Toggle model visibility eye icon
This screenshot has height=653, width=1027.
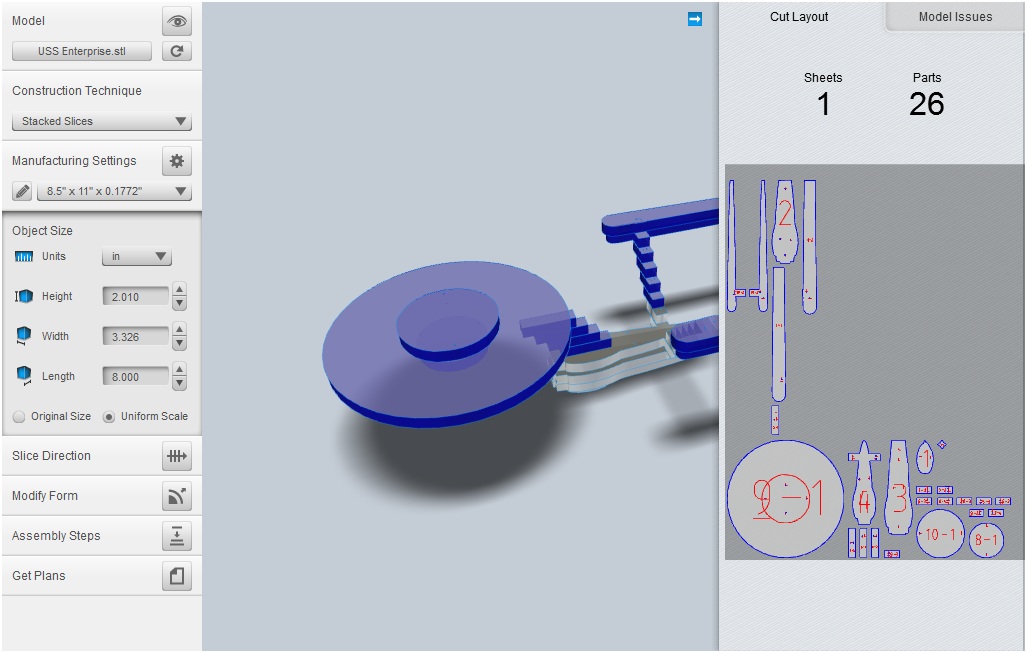pyautogui.click(x=177, y=21)
